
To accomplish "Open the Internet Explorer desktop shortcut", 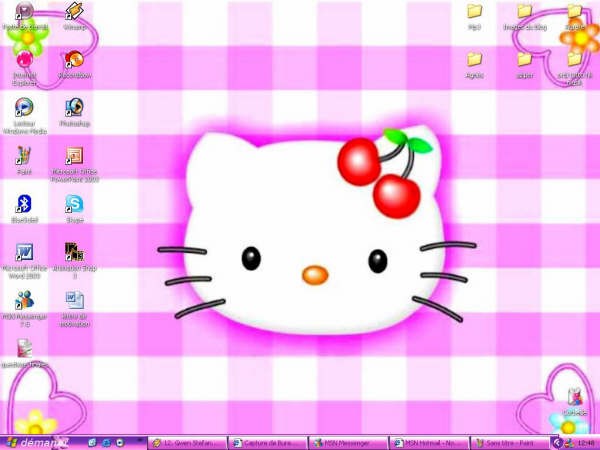I will coord(25,68).
